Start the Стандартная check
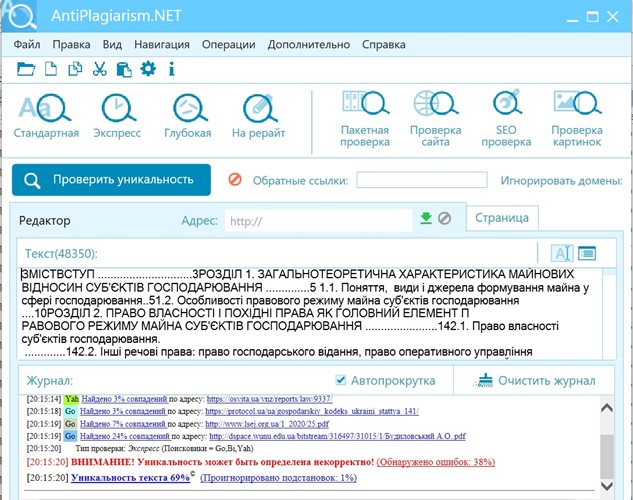The image size is (633, 500). point(46,117)
